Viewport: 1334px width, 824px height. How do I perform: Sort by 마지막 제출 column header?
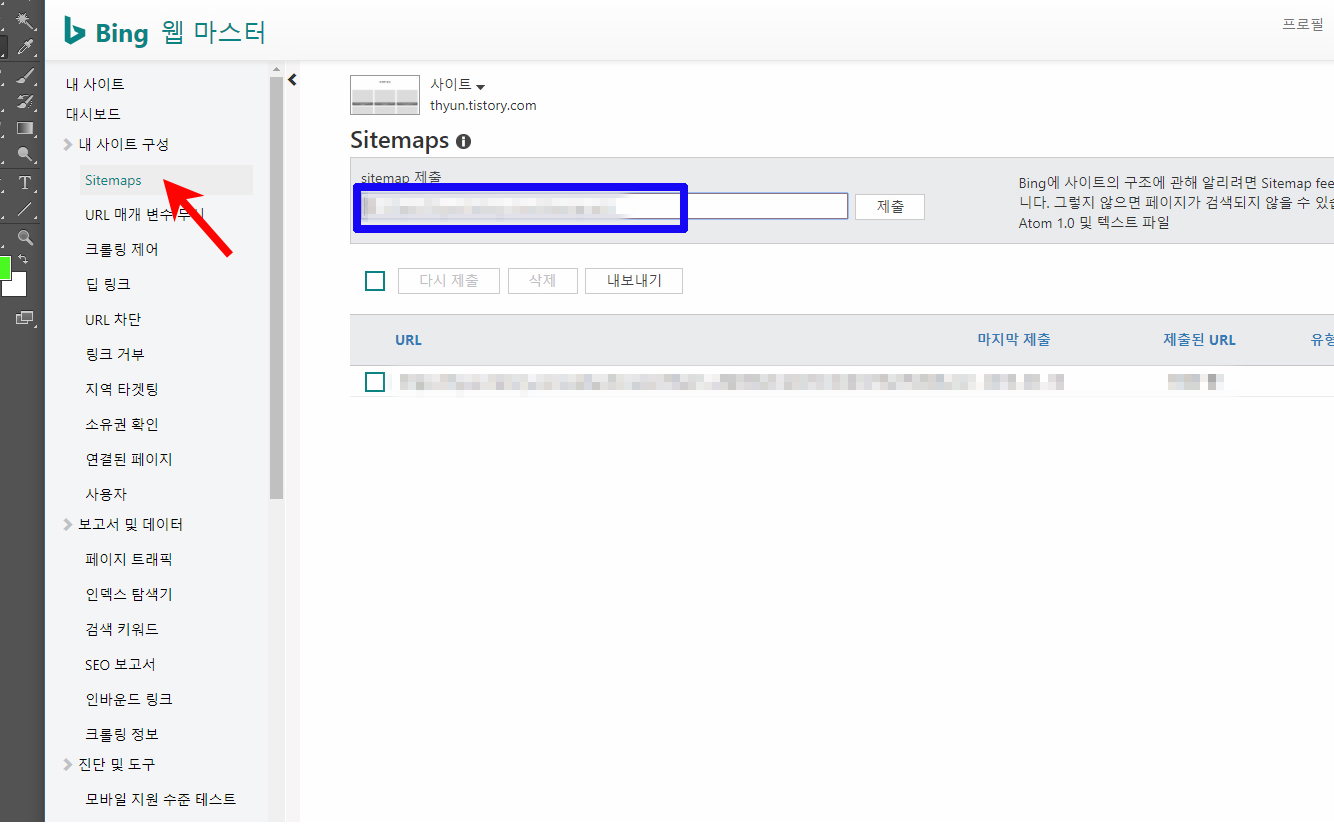coord(1014,340)
